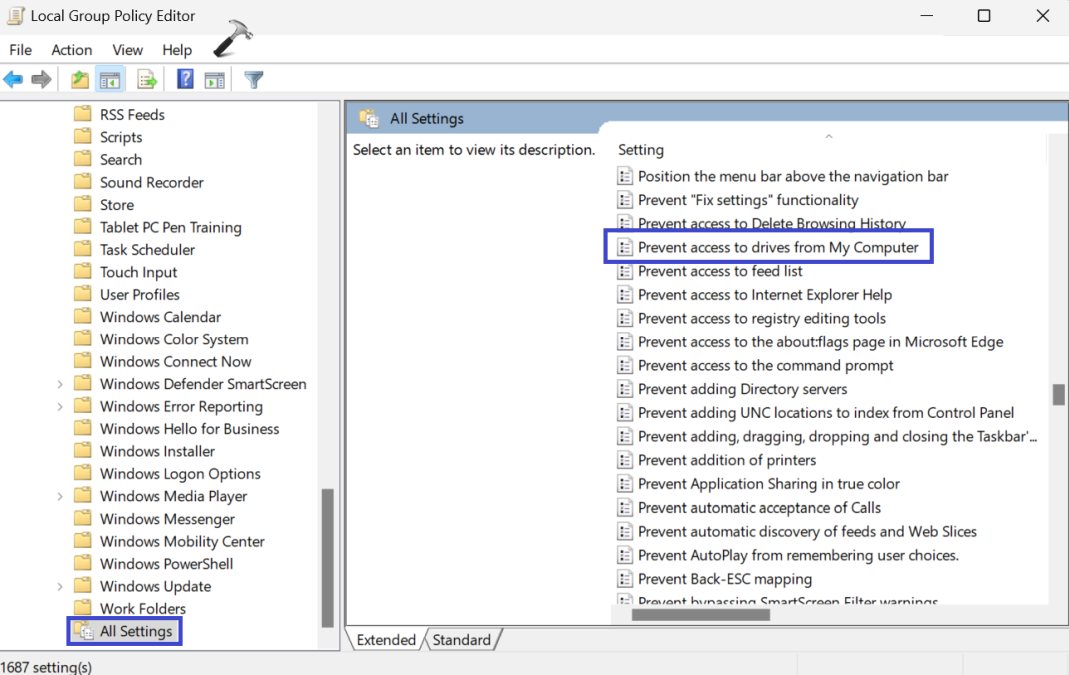This screenshot has width=1069, height=675.
Task: Open the Action menu
Action: pyautogui.click(x=72, y=50)
